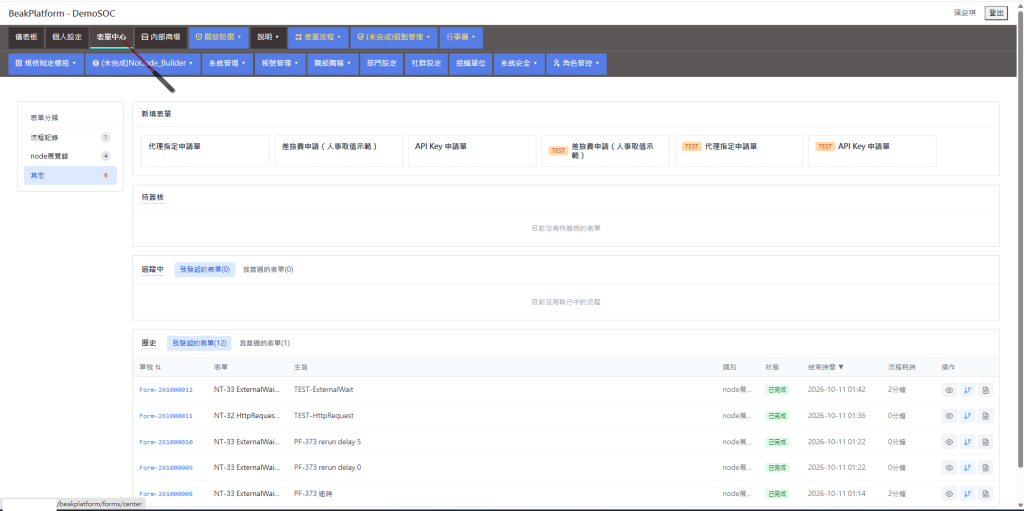This screenshot has width=1024, height=511.
Task: Select 流程記錄 category in sidebar
Action: 71,138
